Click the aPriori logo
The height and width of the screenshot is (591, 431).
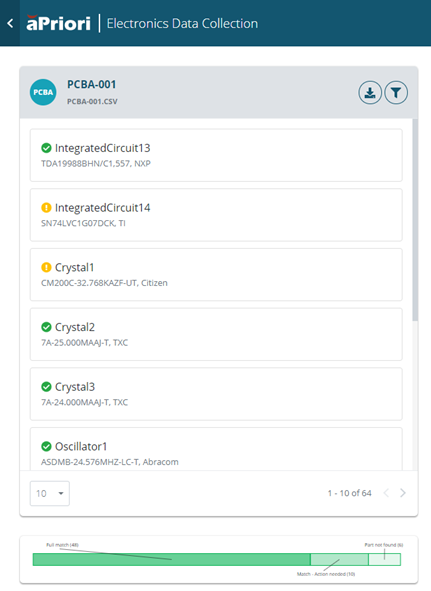58,23
